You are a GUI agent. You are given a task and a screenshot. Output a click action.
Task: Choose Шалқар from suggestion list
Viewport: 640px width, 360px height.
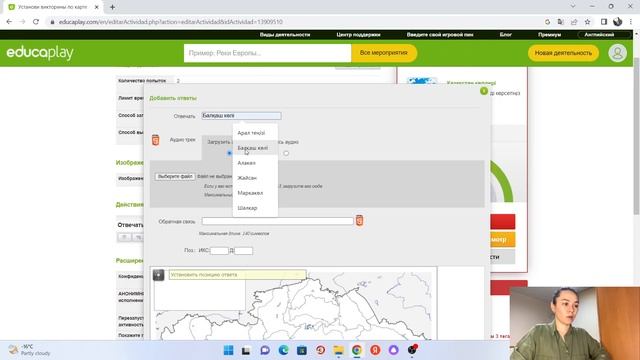coord(255,208)
